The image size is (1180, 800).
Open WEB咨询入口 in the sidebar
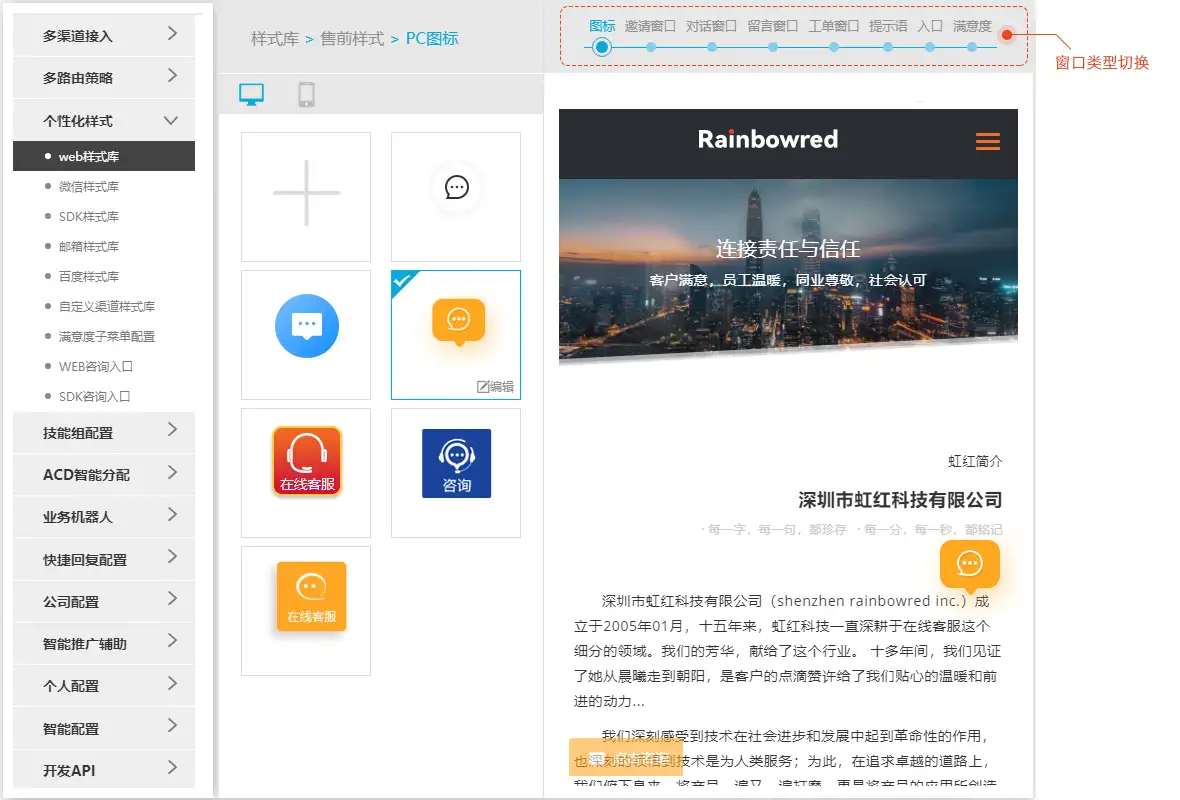[96, 367]
